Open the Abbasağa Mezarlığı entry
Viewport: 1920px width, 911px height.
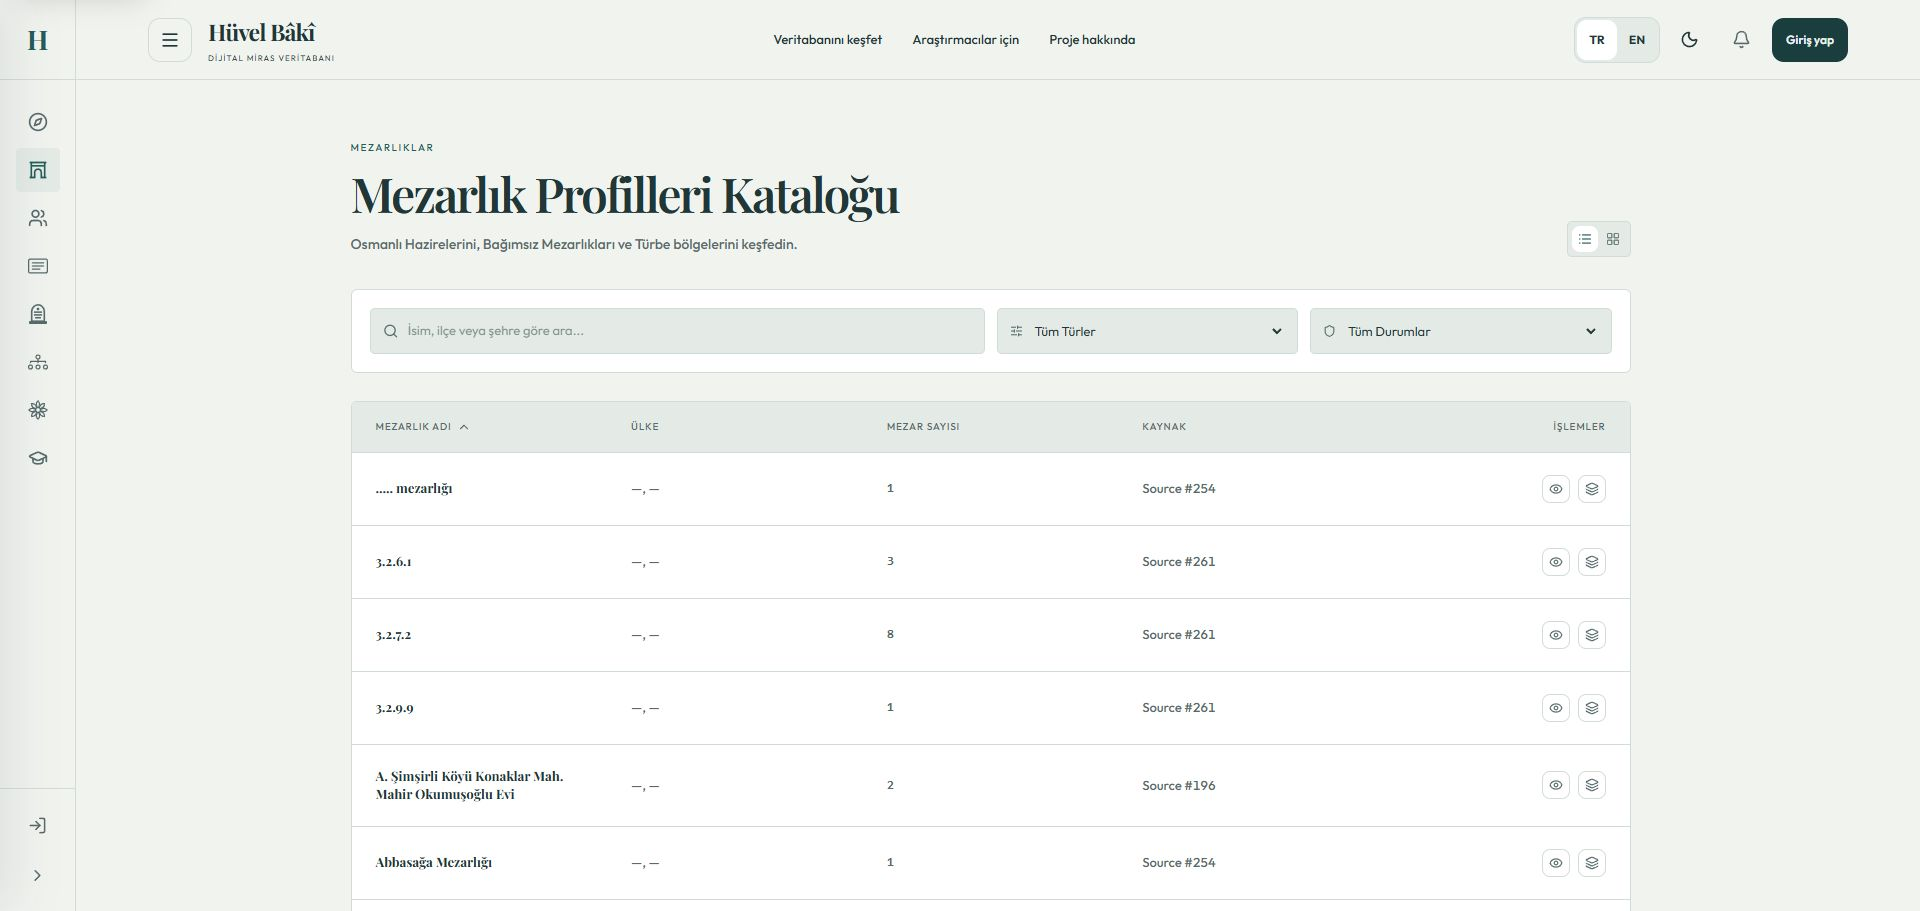click(434, 862)
